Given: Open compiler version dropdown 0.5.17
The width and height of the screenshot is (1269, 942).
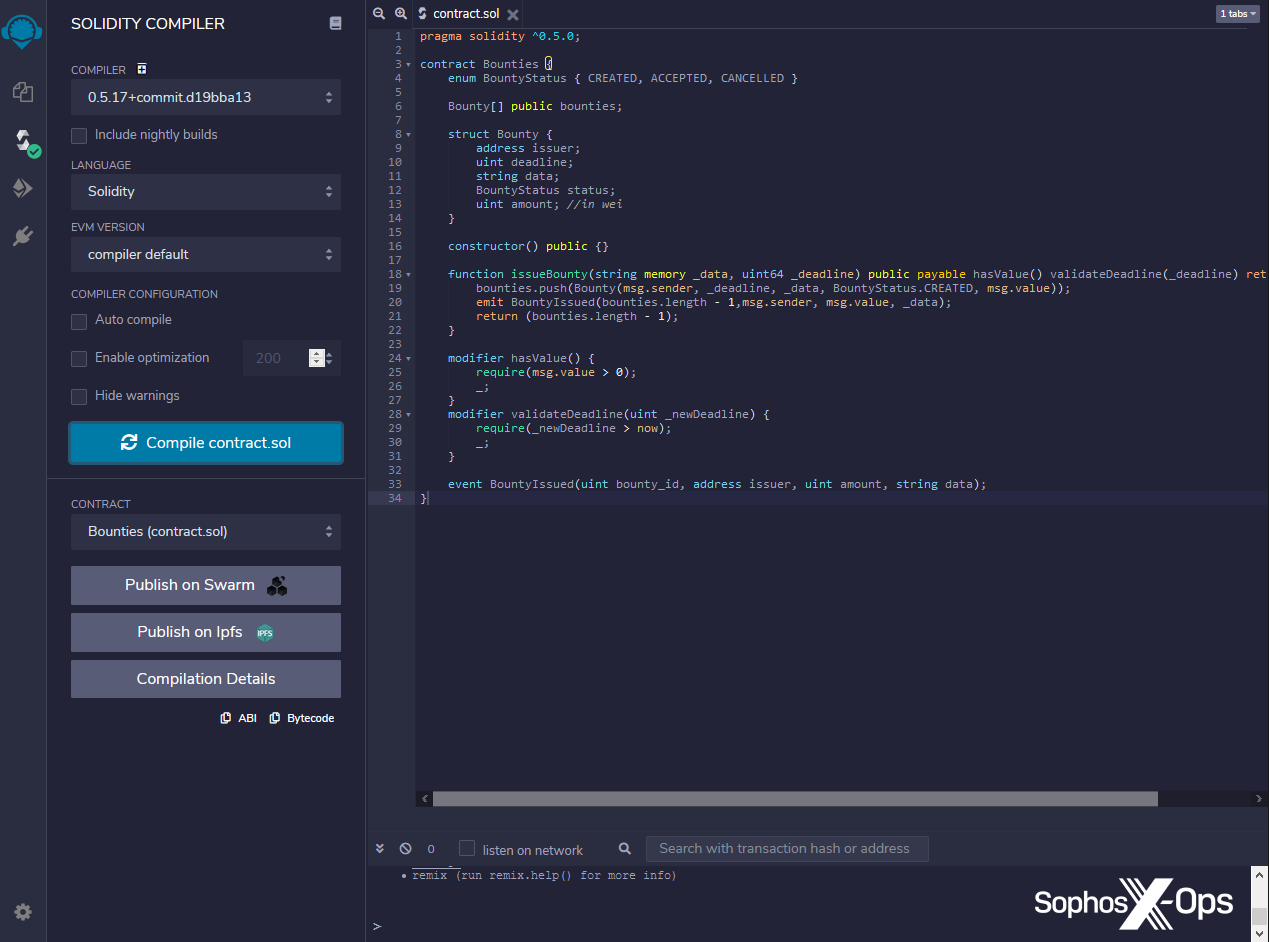Looking at the screenshot, I should coord(206,97).
